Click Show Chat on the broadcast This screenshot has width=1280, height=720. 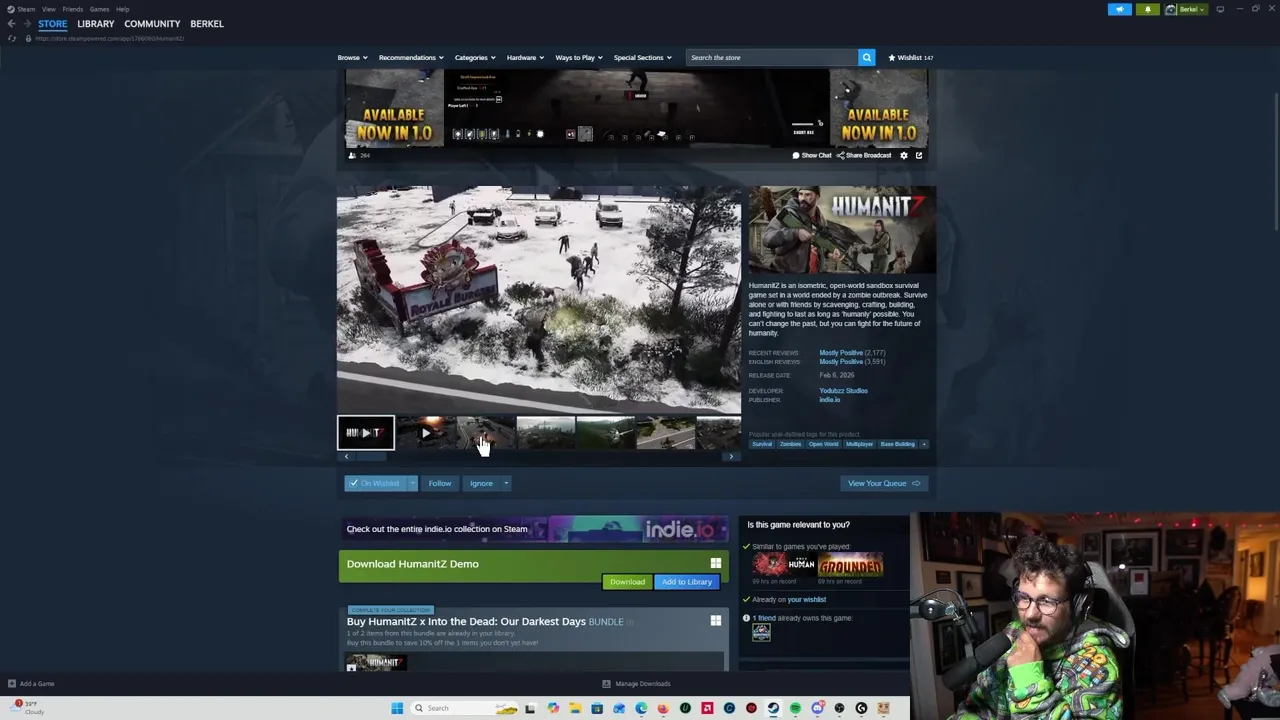(x=812, y=155)
